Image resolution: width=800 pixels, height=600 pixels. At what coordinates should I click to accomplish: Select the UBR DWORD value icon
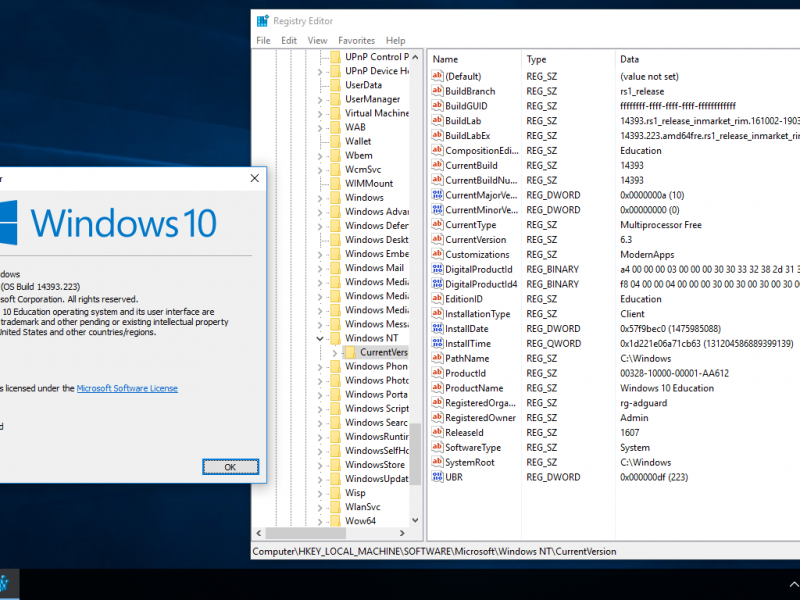[x=437, y=477]
